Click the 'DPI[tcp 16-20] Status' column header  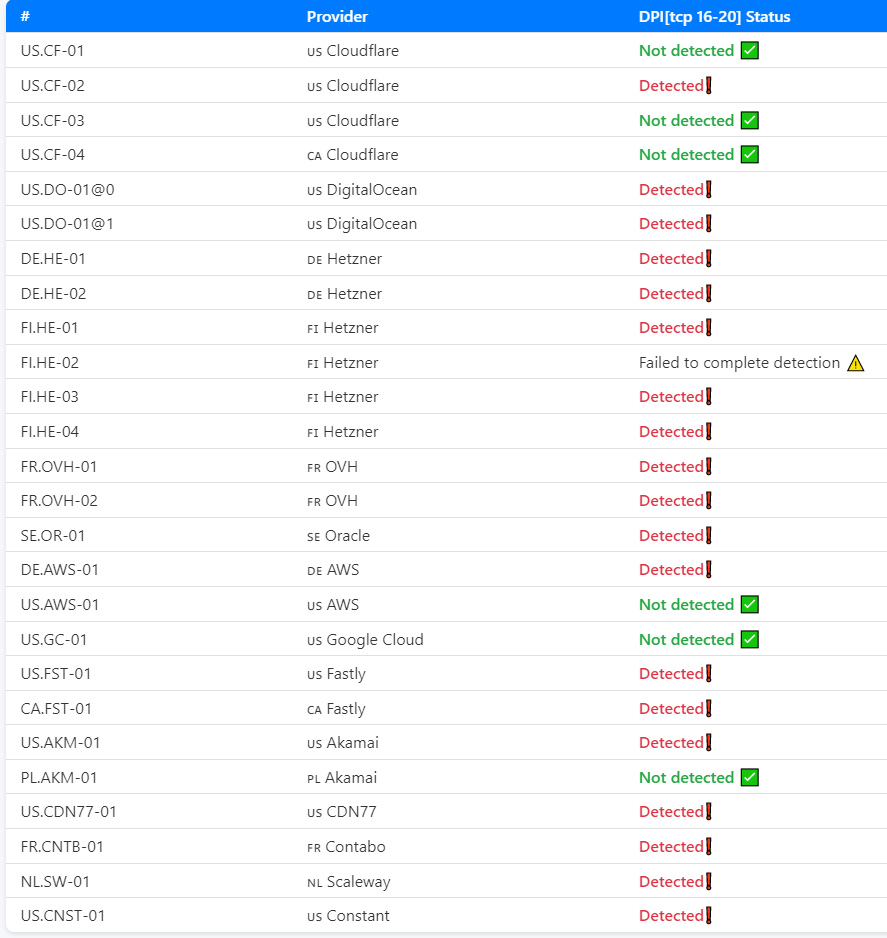[x=715, y=16]
